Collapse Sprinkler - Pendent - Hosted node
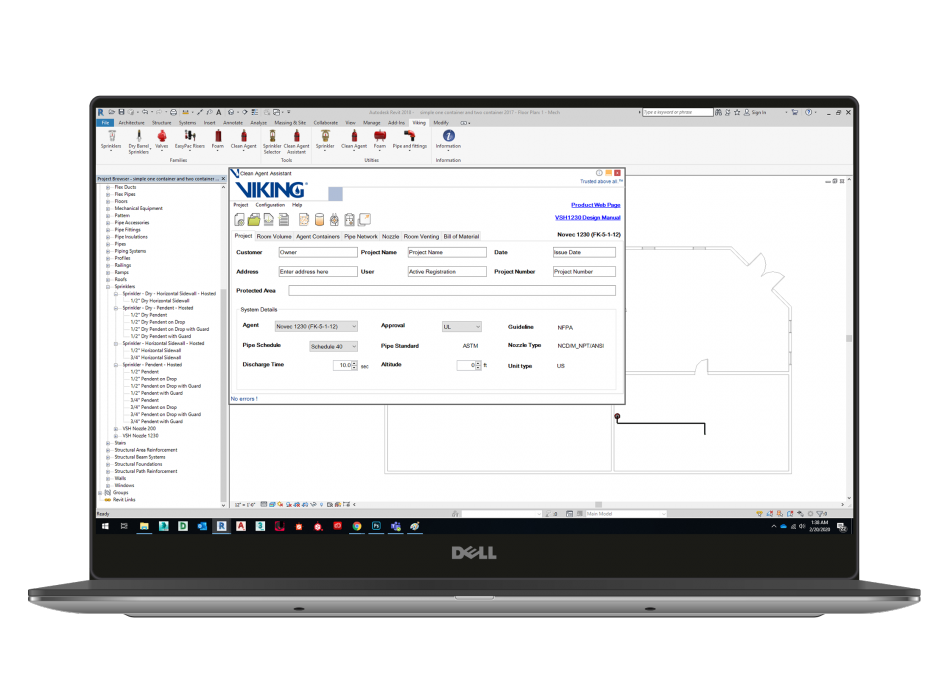This screenshot has height=700, width=933. (x=116, y=365)
